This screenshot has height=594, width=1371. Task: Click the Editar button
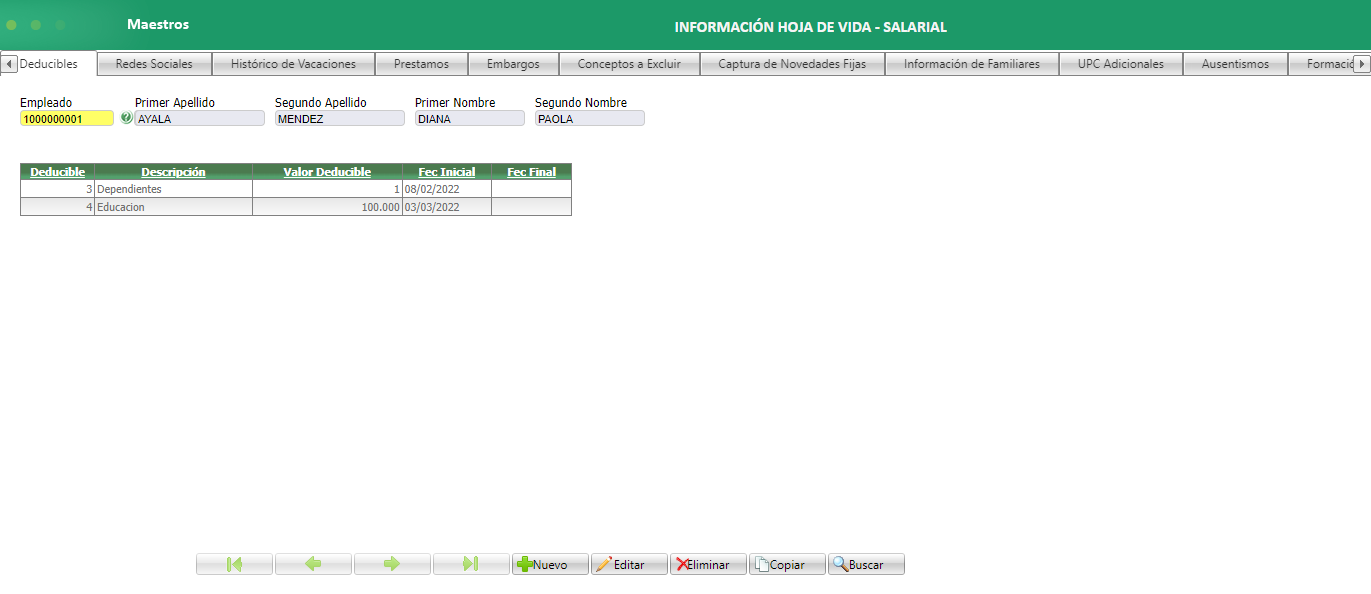[x=629, y=564]
